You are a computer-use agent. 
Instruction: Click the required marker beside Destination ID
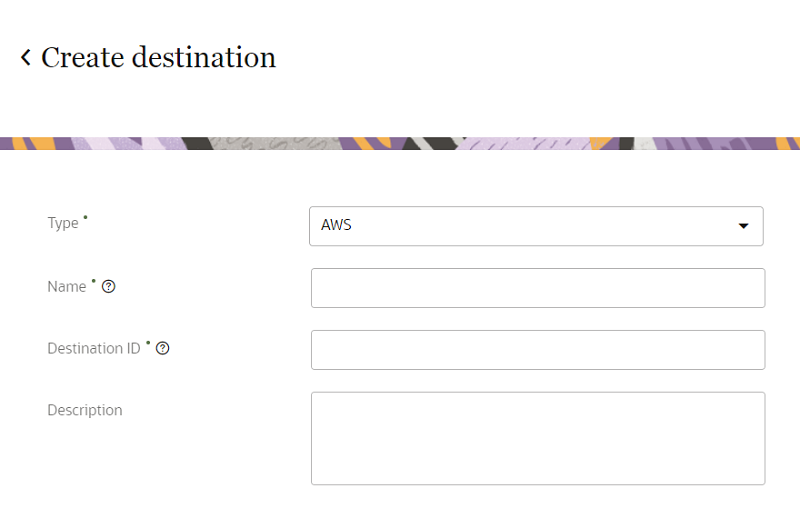(148, 343)
